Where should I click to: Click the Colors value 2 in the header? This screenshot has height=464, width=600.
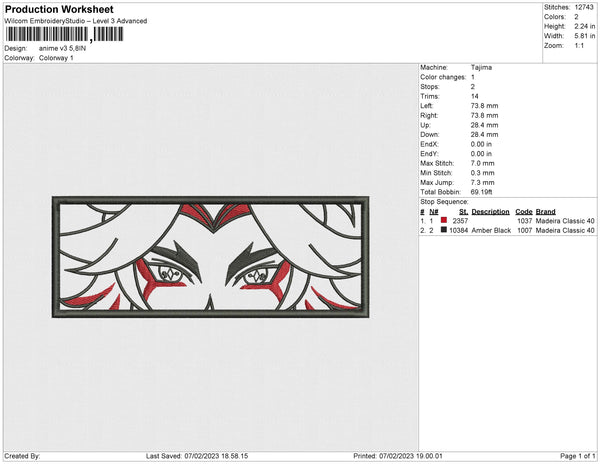[576, 17]
